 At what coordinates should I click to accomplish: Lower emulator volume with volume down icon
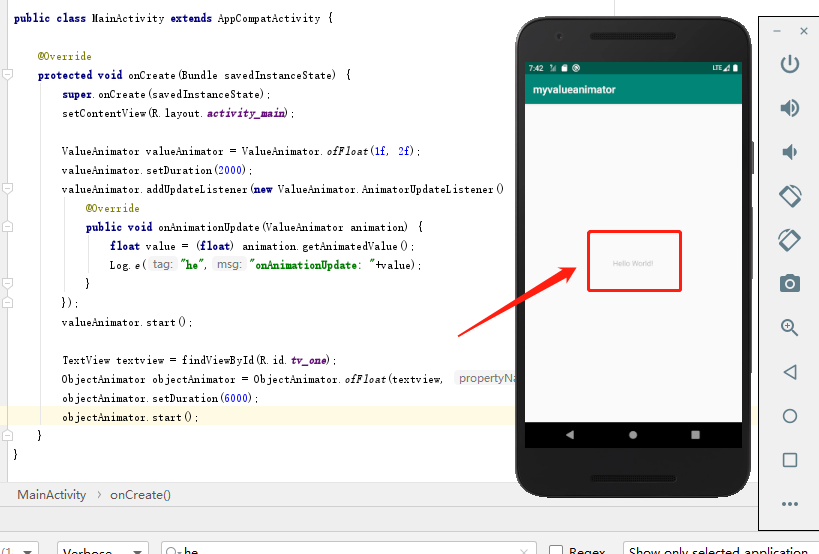coord(789,152)
